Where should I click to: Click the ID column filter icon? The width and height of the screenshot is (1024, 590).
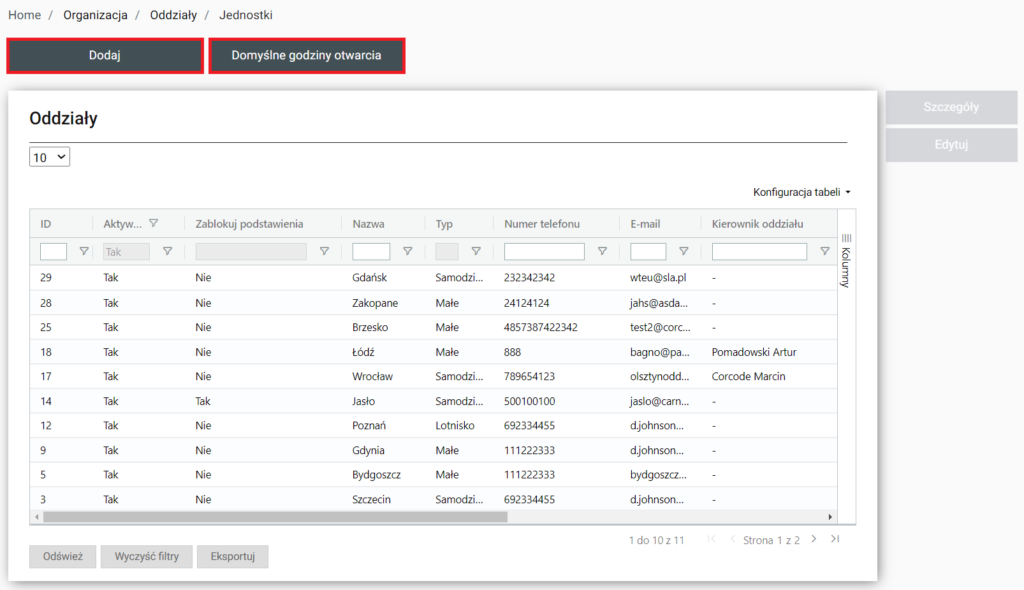coord(84,252)
